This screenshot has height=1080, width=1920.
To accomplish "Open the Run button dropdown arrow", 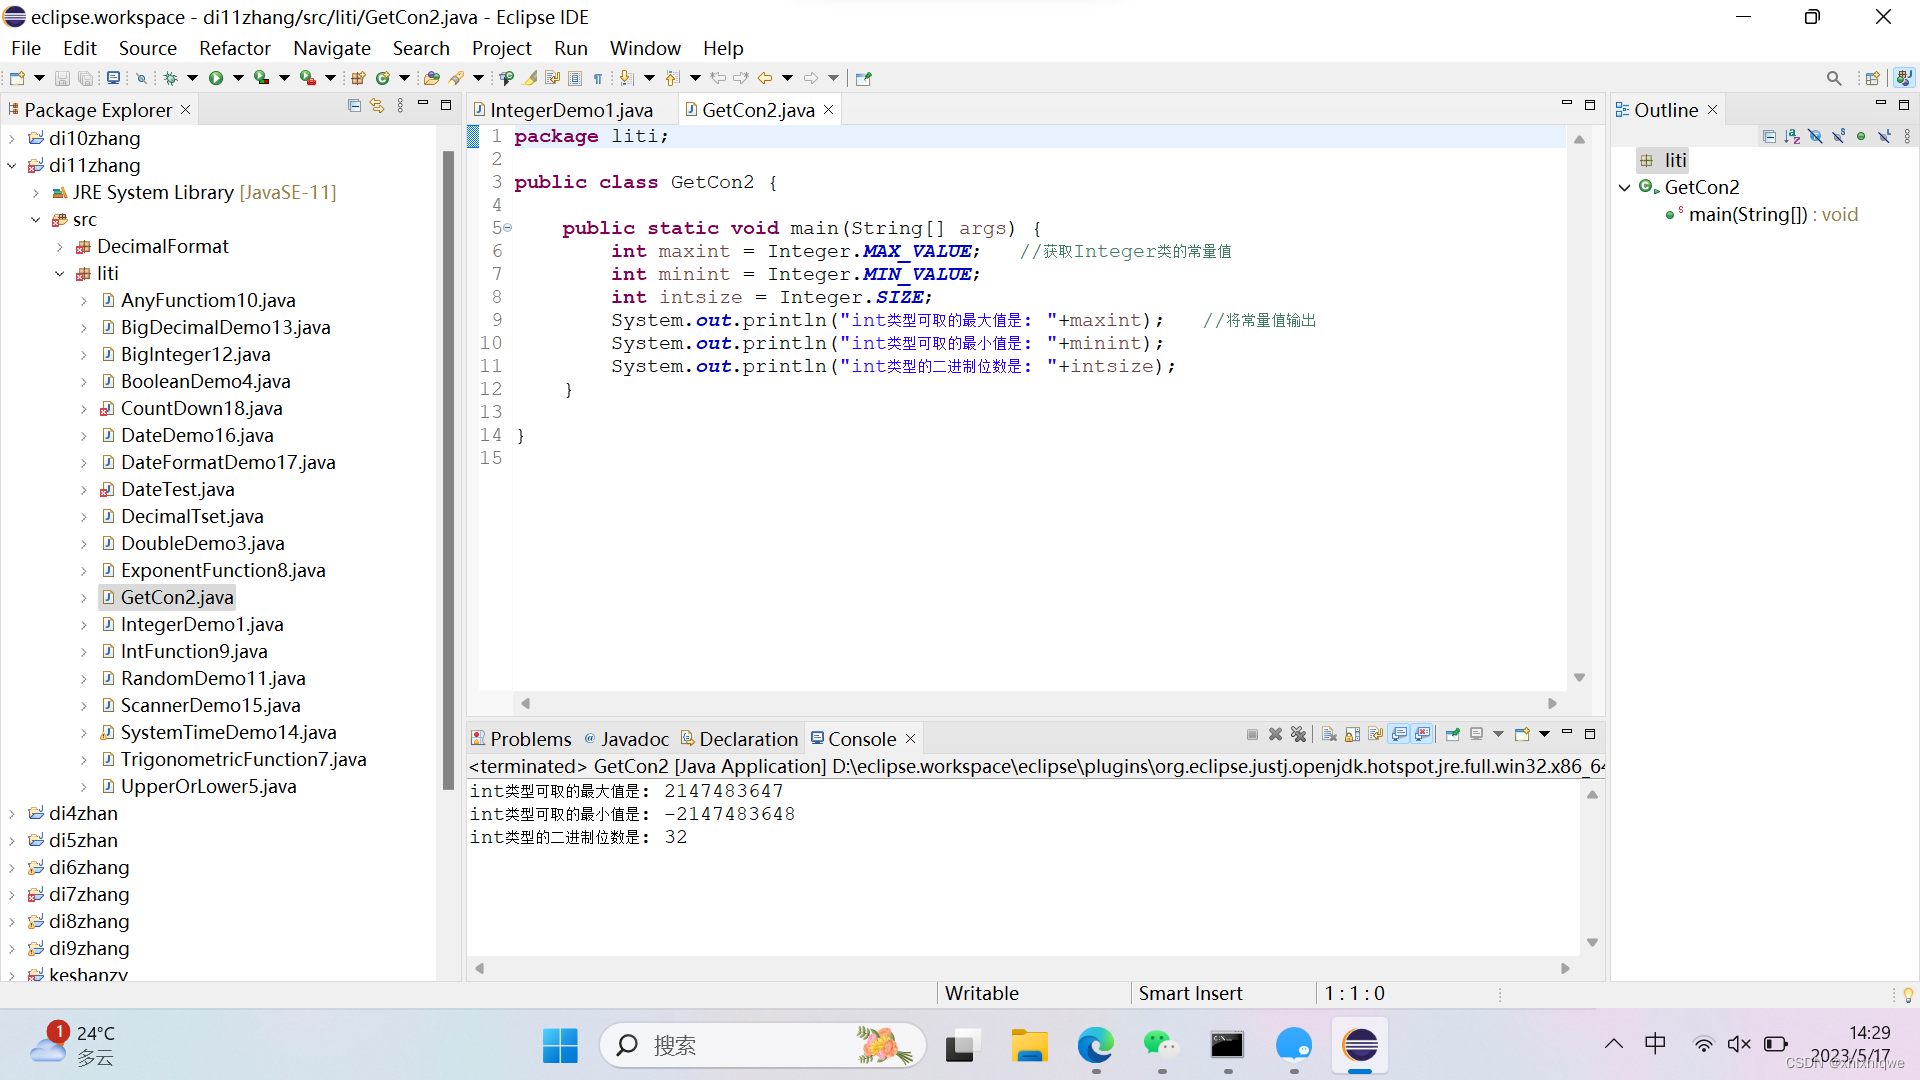I will (x=238, y=78).
